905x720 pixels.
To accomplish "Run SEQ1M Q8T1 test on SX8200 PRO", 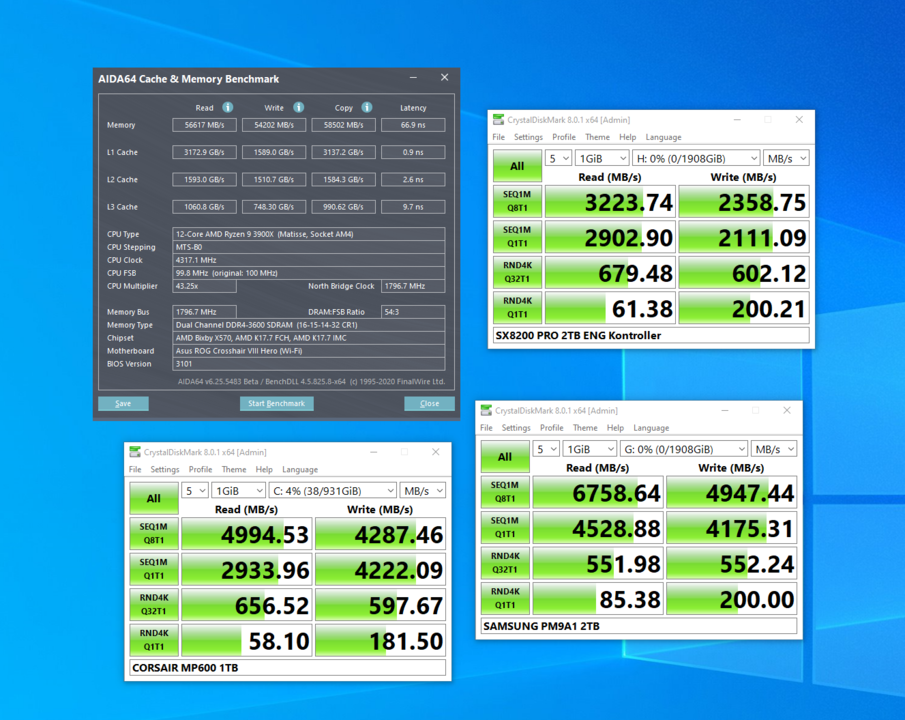I will pos(517,202).
